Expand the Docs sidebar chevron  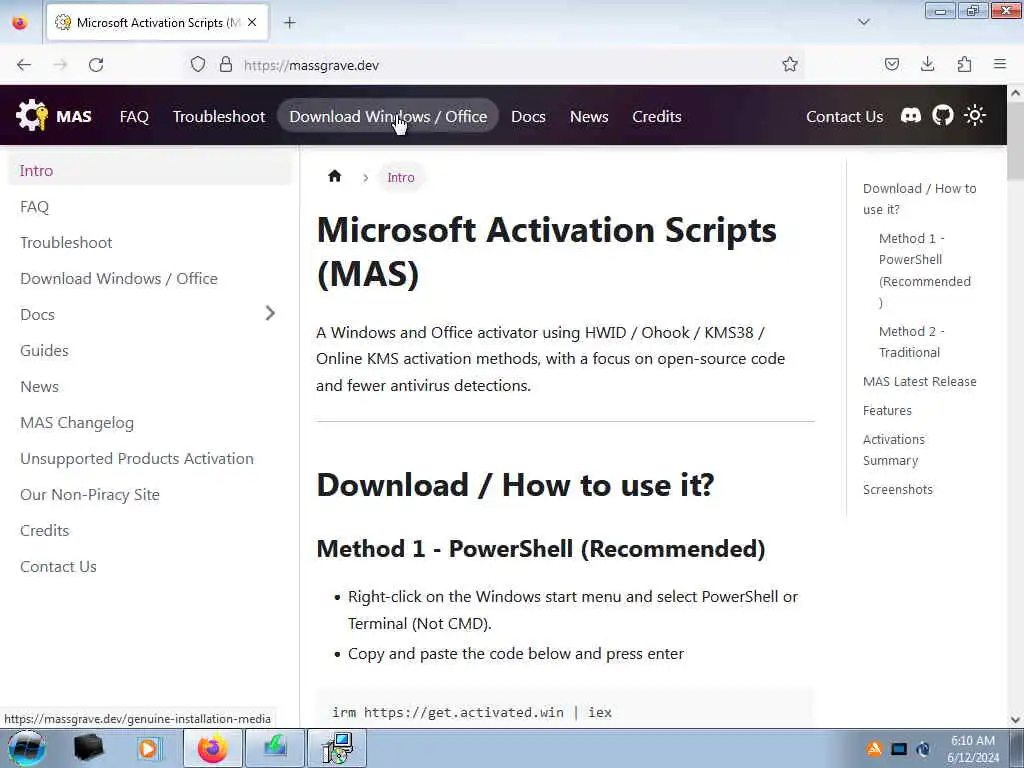click(x=270, y=313)
